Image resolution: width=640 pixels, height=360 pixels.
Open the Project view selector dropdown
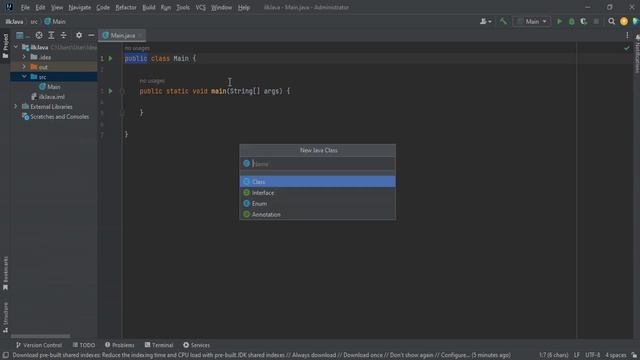(22, 36)
